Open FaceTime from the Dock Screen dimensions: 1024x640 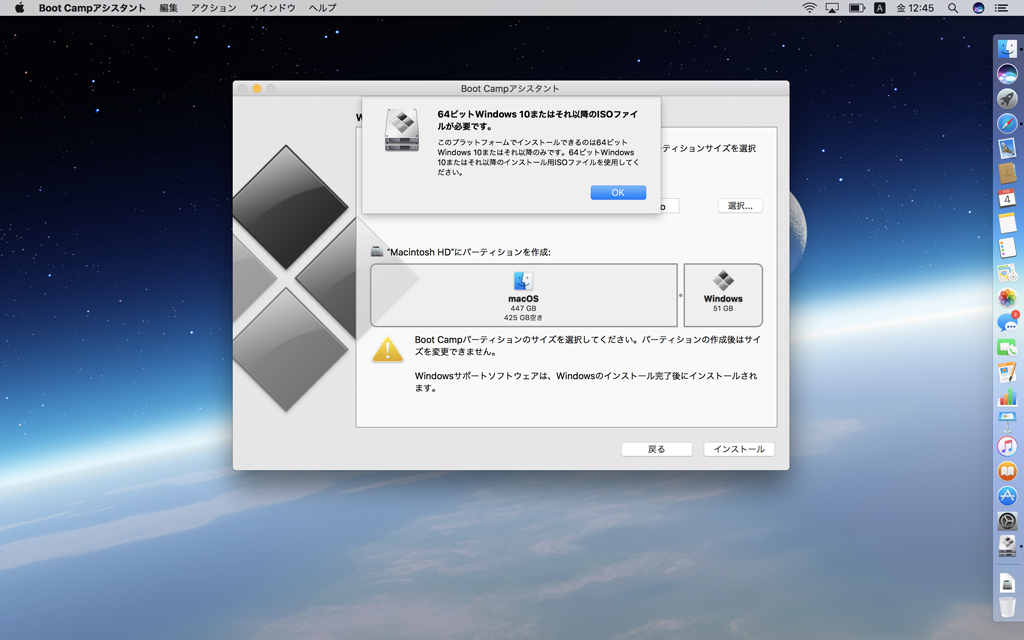pos(1007,347)
